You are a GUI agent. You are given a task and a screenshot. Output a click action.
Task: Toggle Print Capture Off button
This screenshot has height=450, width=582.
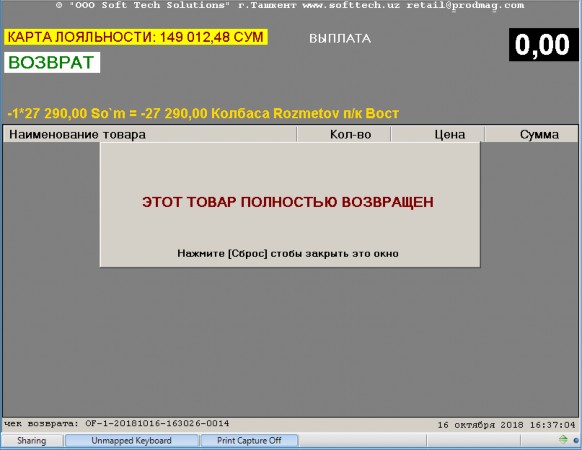249,441
